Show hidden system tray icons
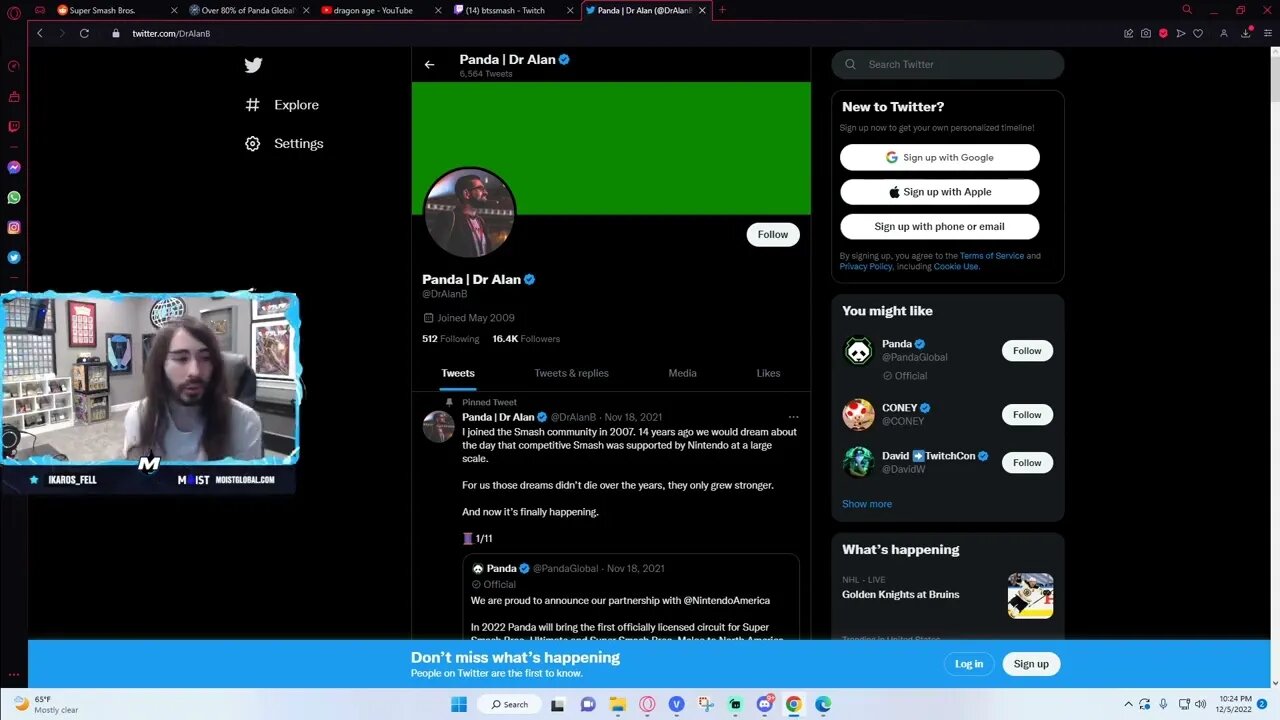Viewport: 1280px width, 720px height. (1129, 704)
